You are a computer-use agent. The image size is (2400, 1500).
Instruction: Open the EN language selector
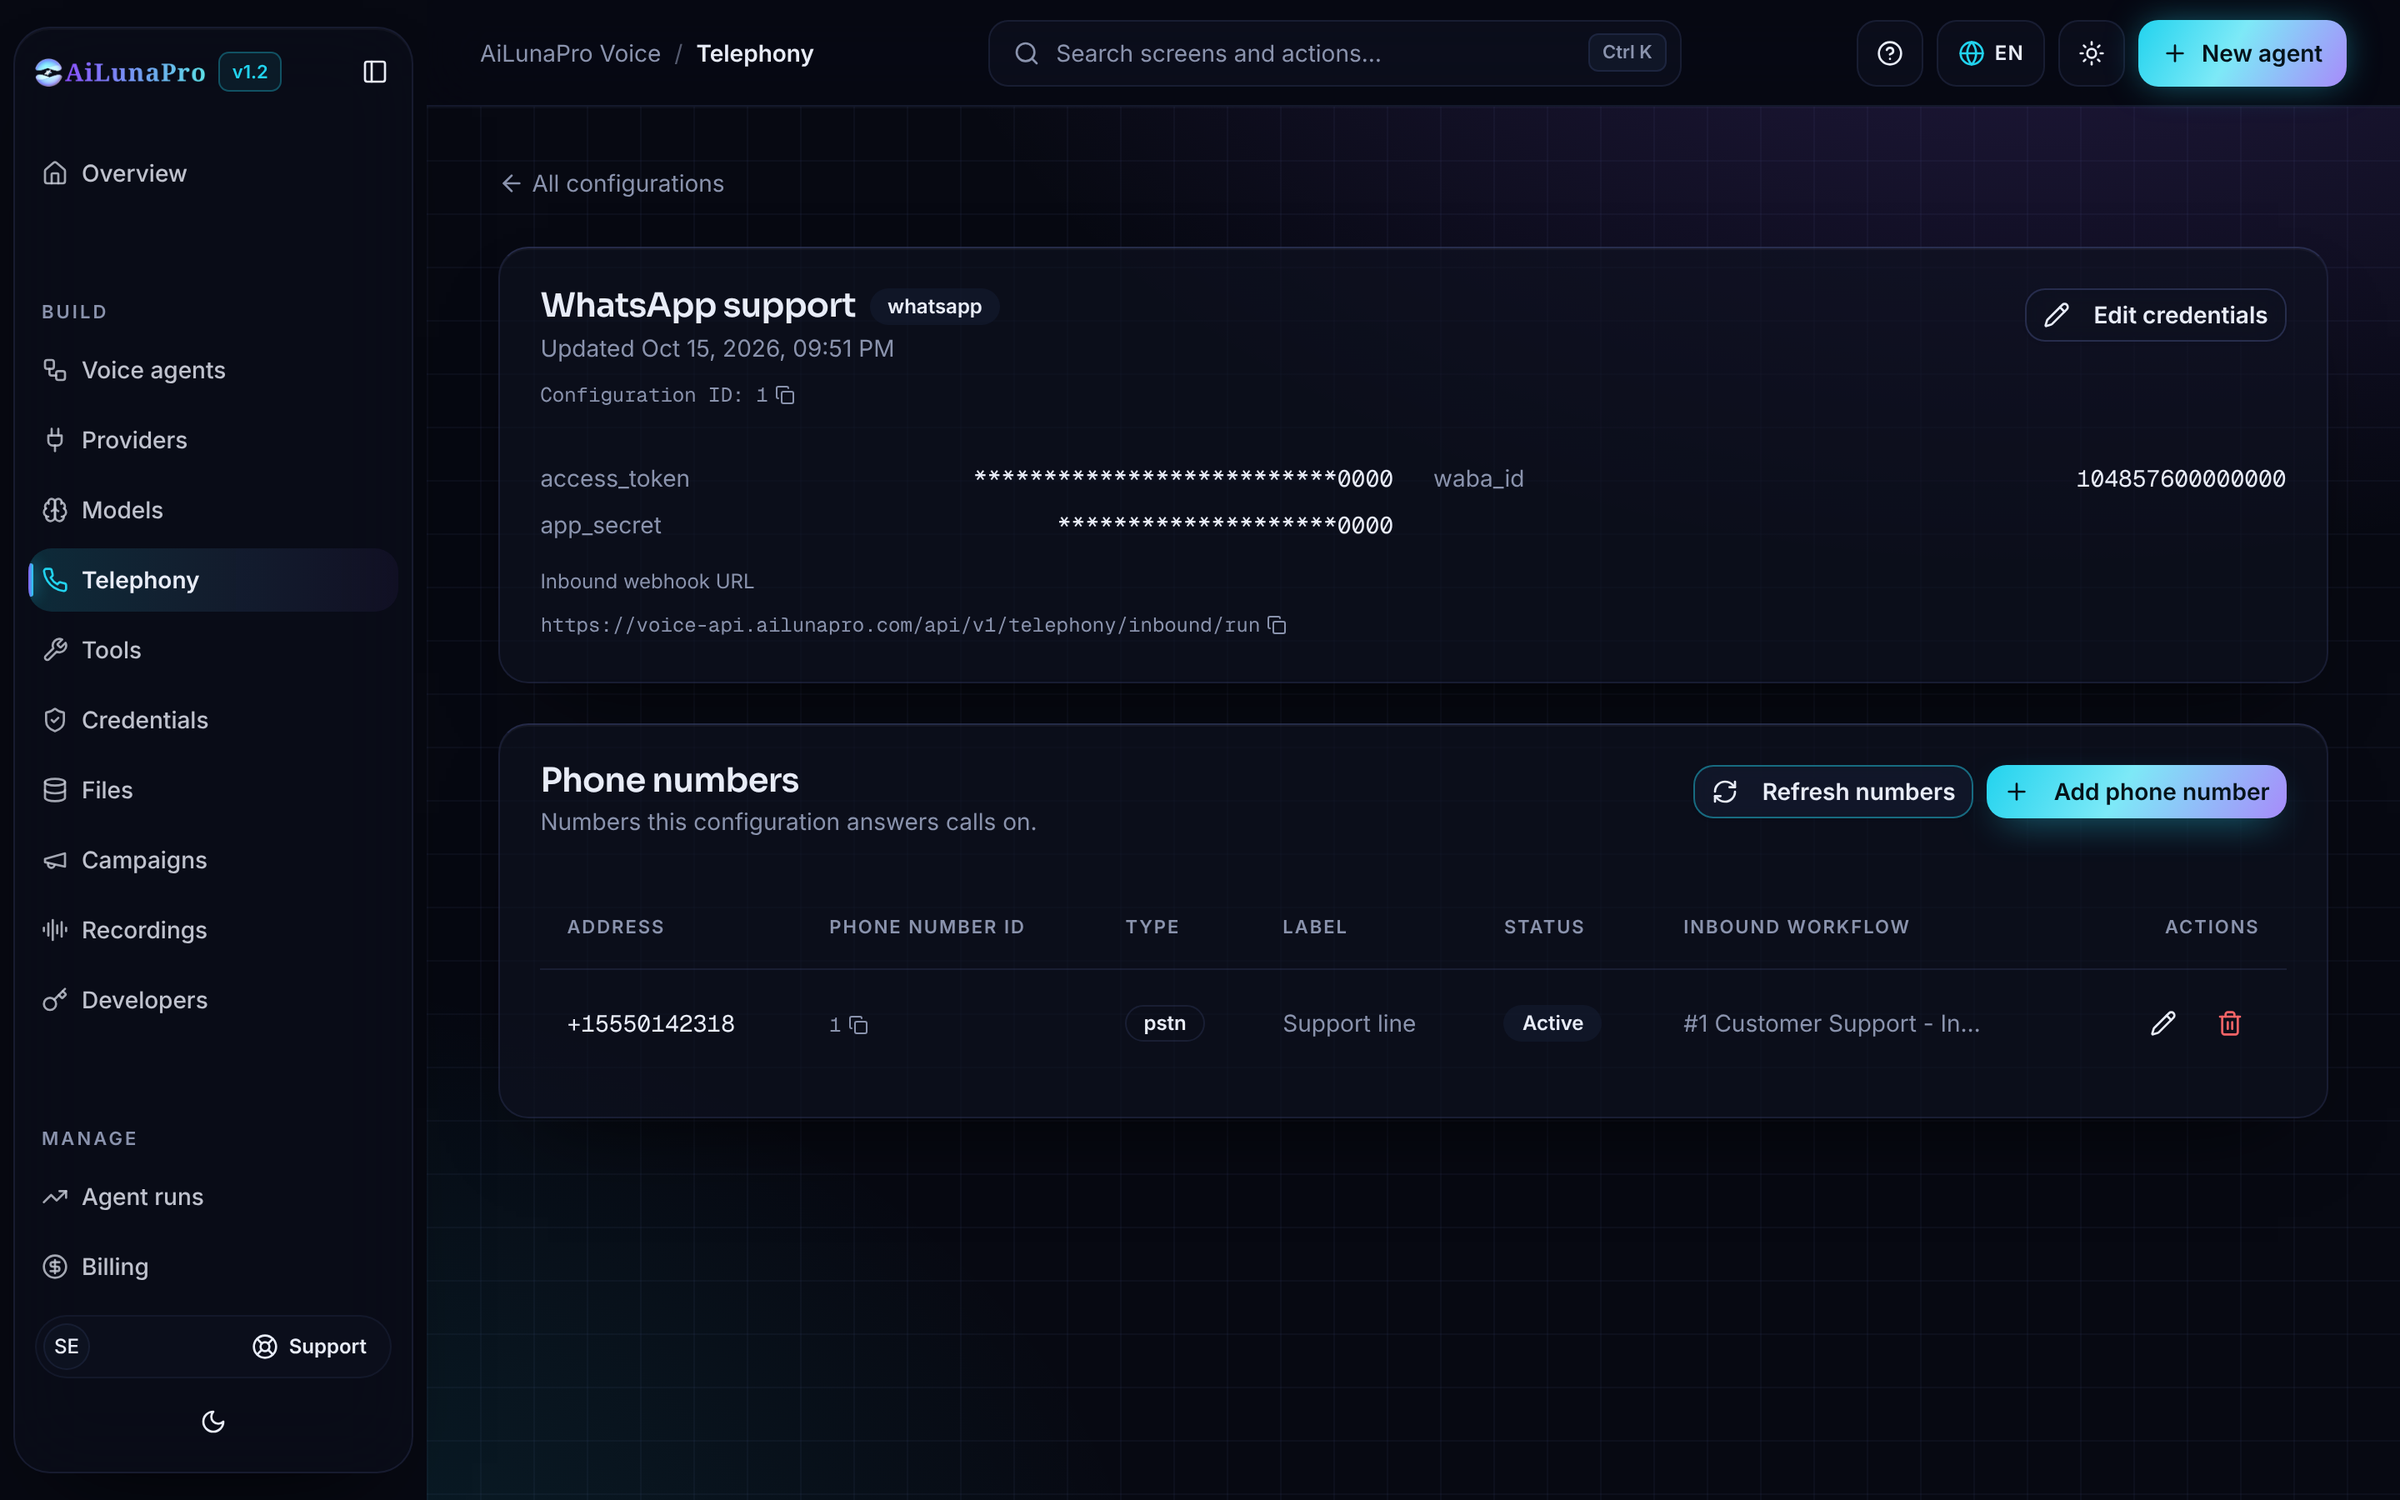click(x=1990, y=53)
